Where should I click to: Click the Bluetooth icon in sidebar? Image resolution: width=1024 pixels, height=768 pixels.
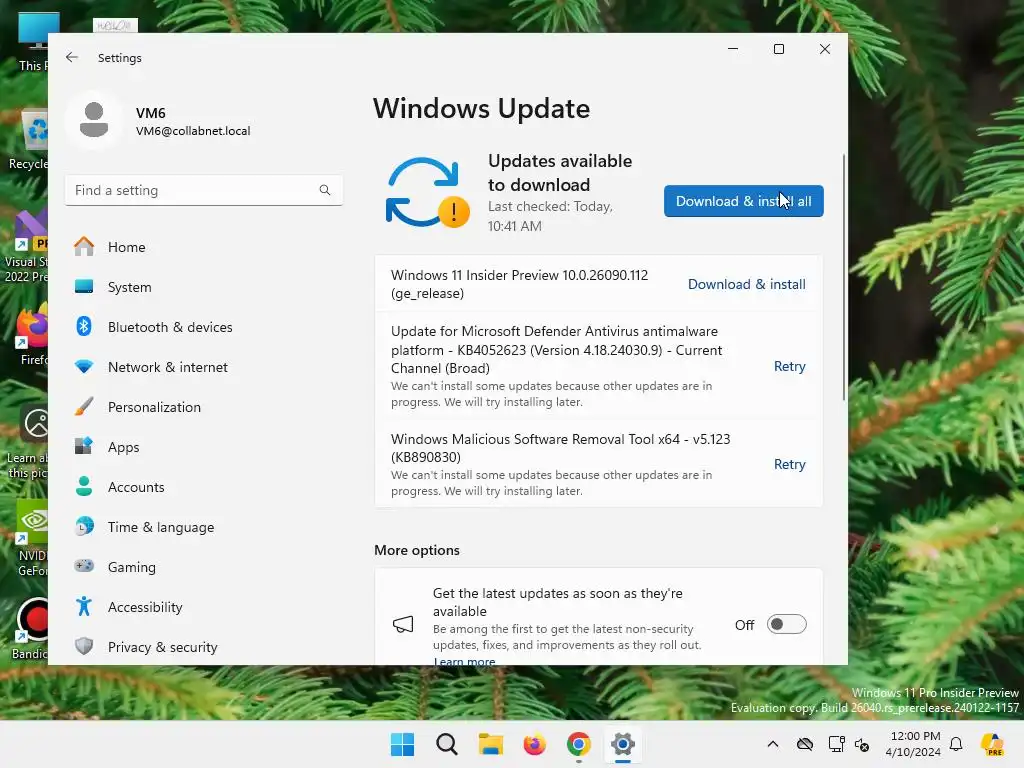pyautogui.click(x=84, y=327)
